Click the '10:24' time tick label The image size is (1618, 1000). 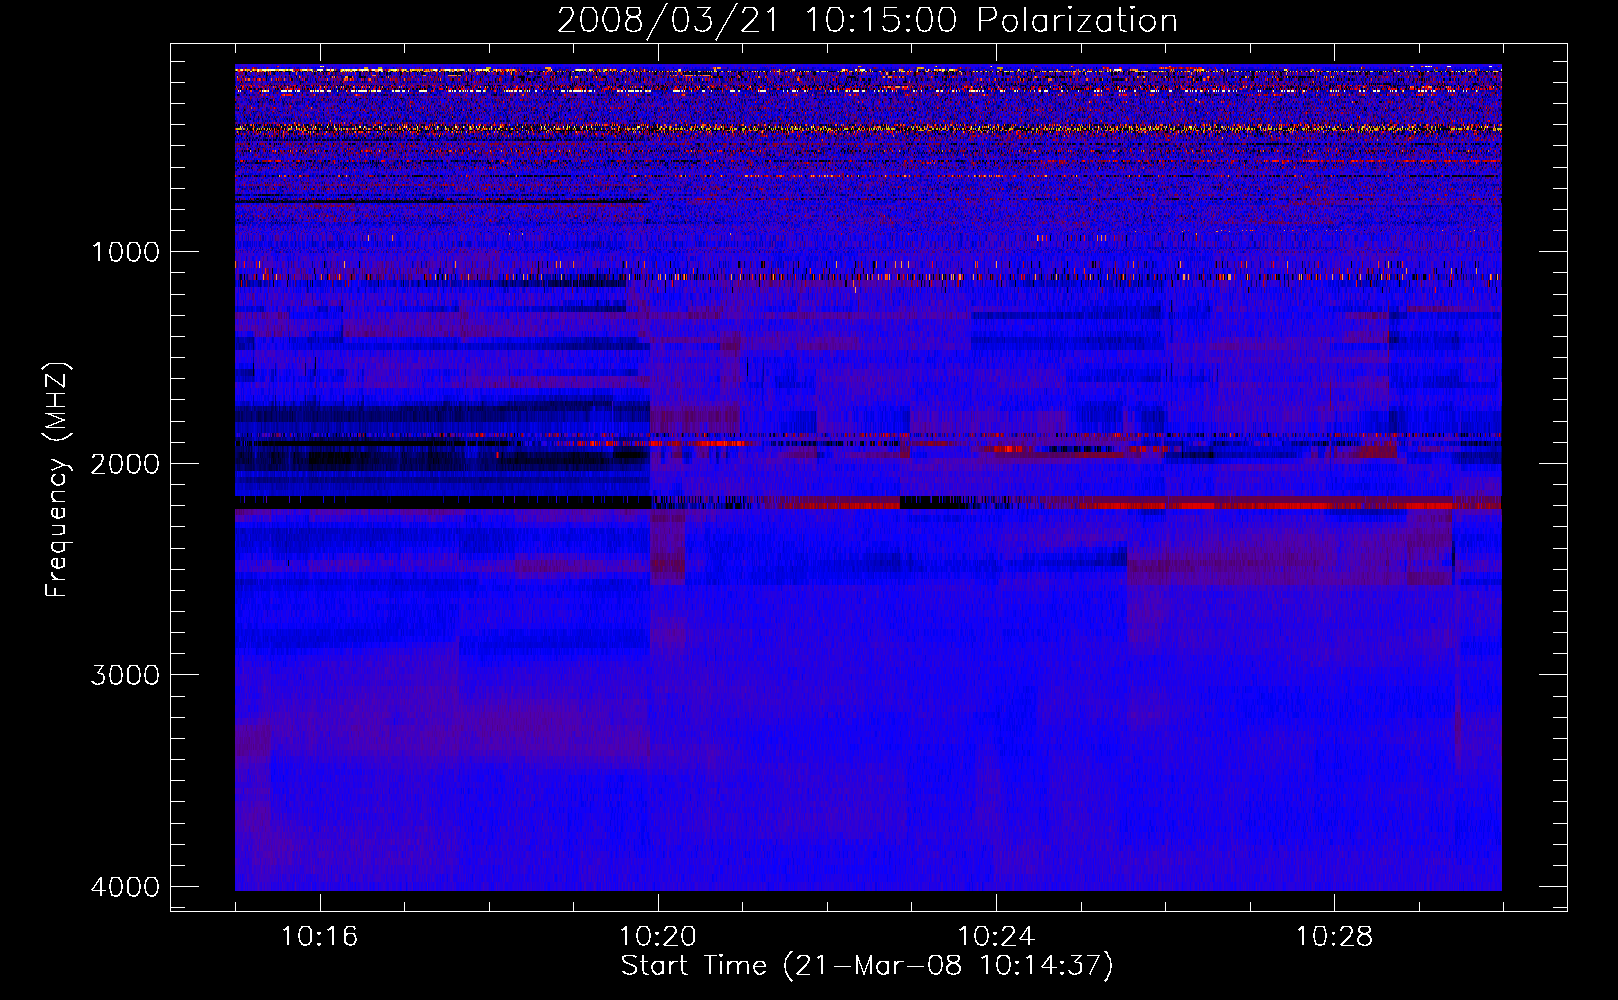[x=996, y=937]
